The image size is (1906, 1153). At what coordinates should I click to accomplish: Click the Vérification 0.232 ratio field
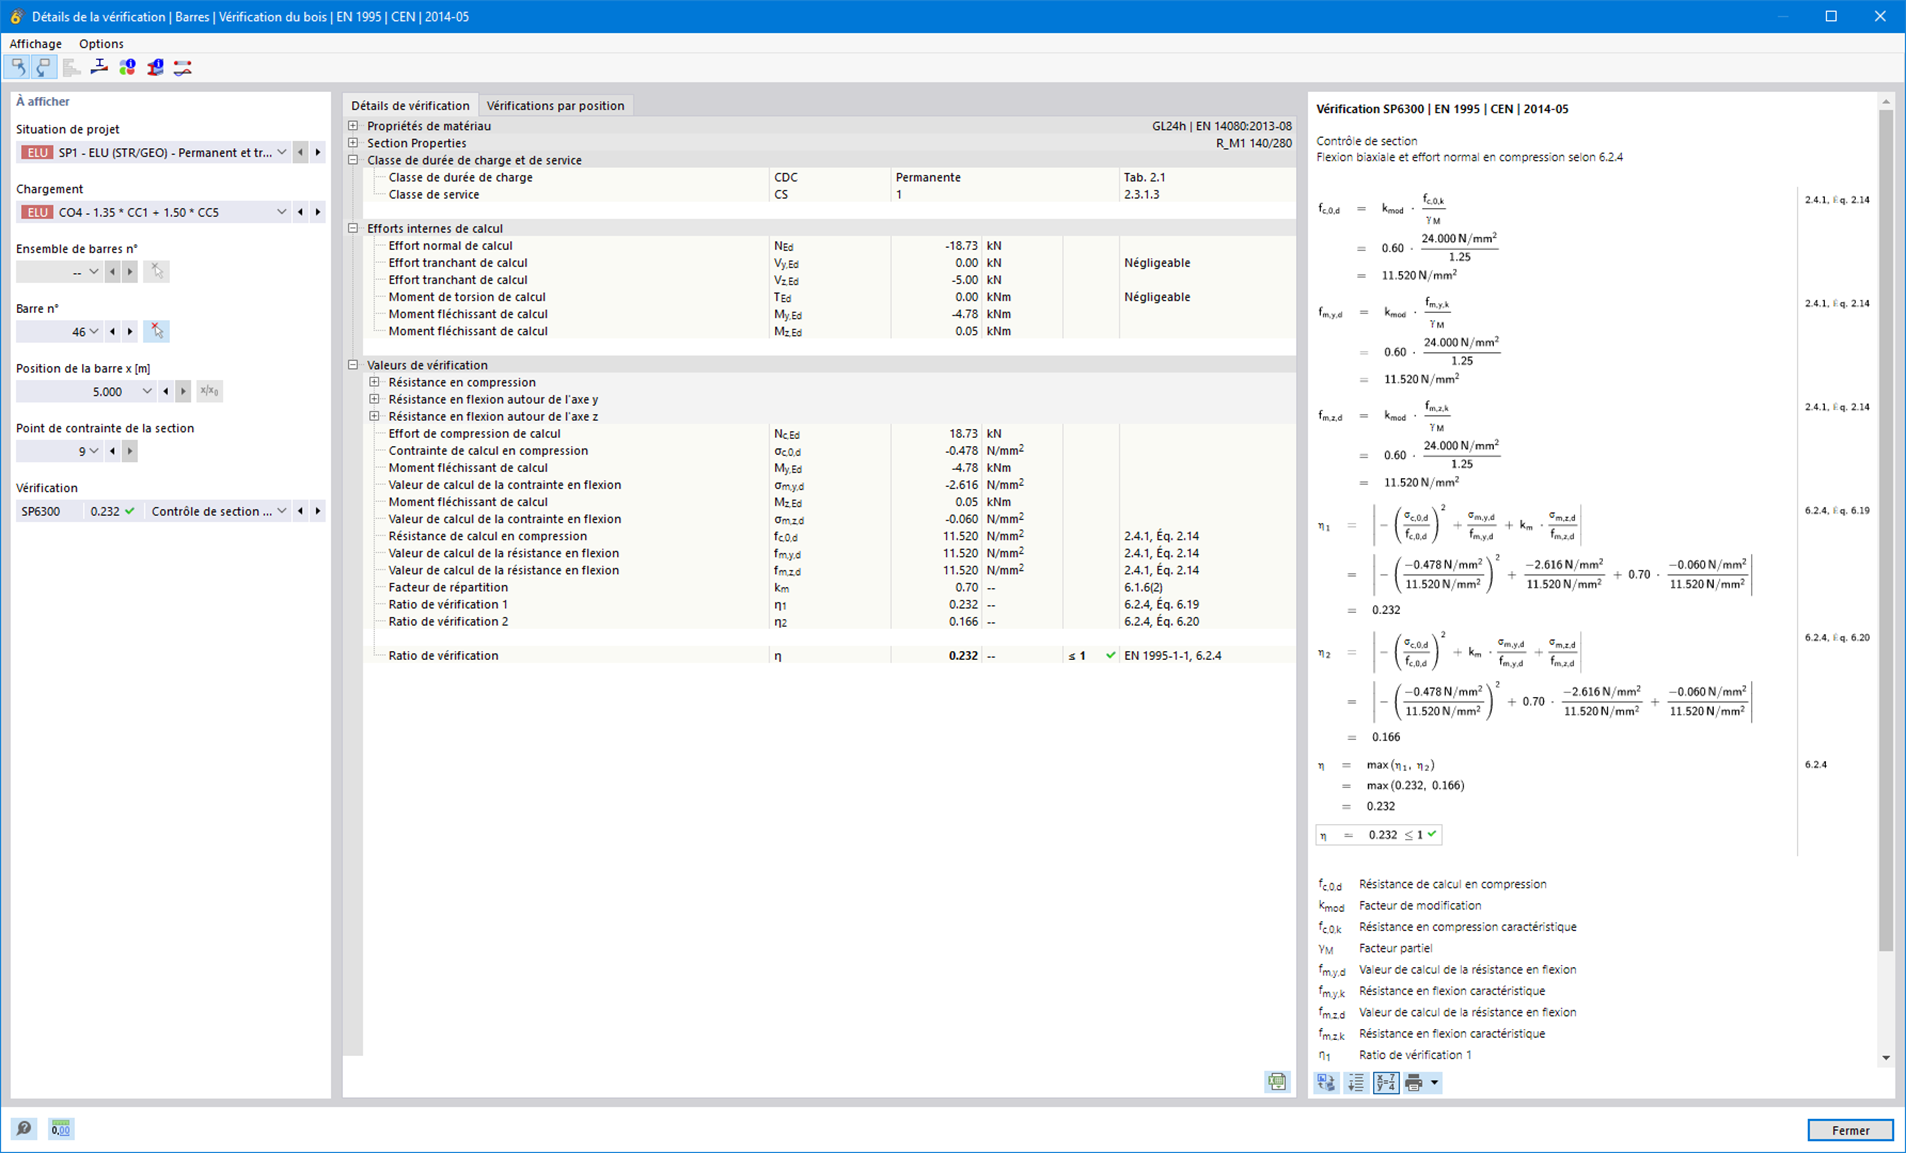click(x=112, y=511)
